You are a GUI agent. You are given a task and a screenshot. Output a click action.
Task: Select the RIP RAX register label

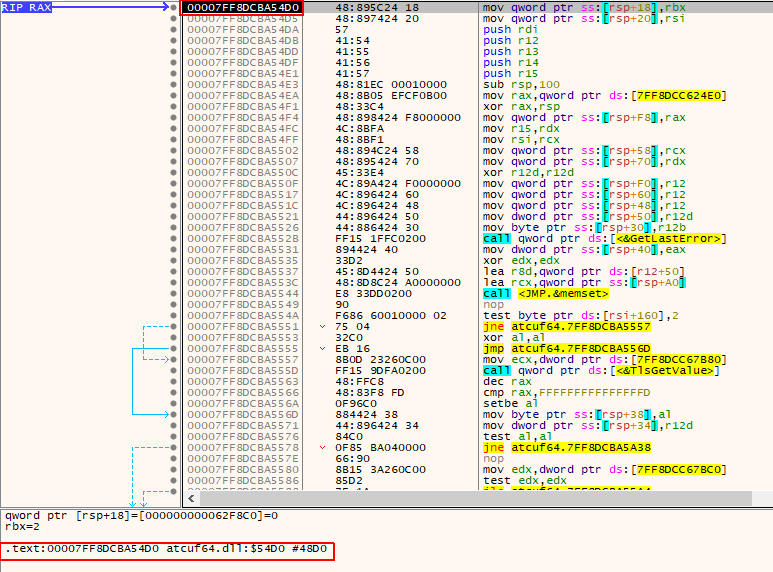27,7
